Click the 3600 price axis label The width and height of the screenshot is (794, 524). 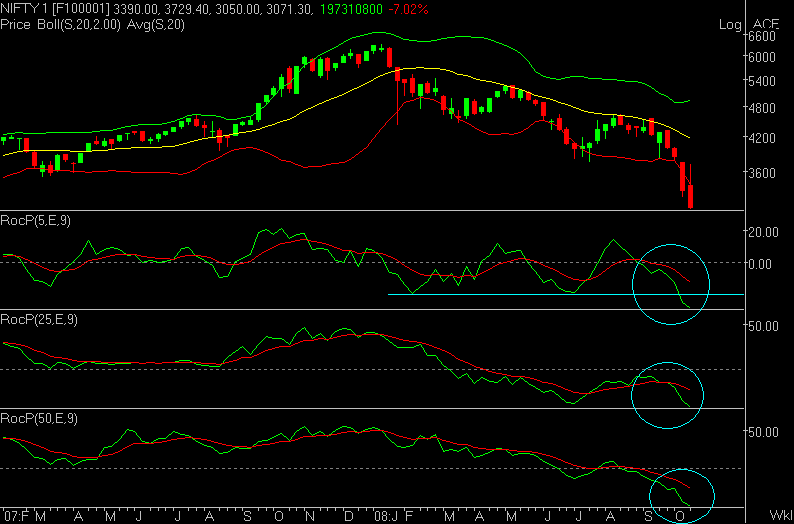[762, 173]
